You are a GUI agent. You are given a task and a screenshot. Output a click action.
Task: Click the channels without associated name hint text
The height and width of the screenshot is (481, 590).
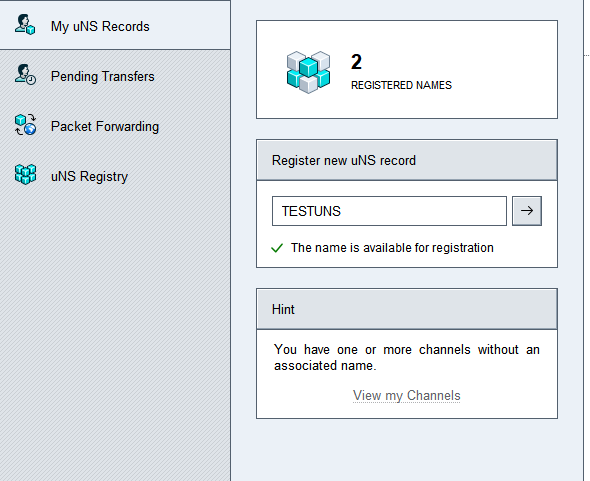coord(407,358)
